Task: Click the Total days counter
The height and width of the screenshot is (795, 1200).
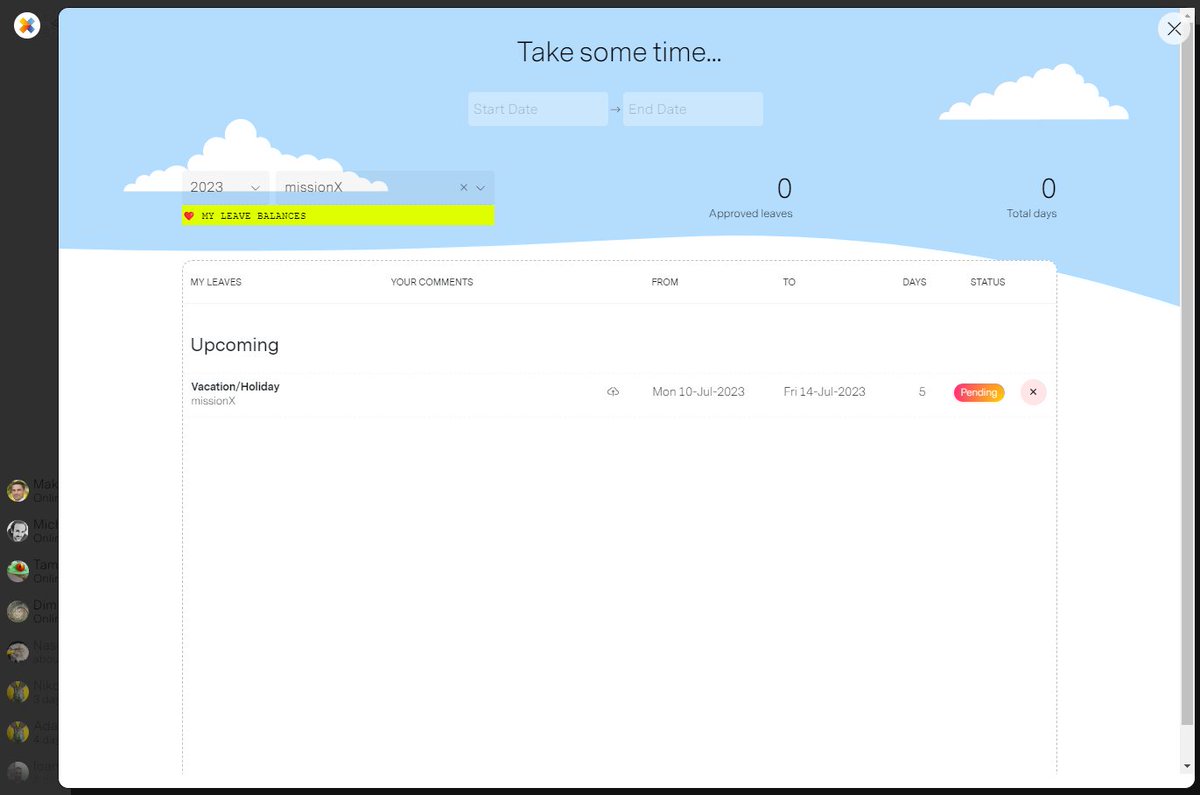Action: click(x=1032, y=197)
